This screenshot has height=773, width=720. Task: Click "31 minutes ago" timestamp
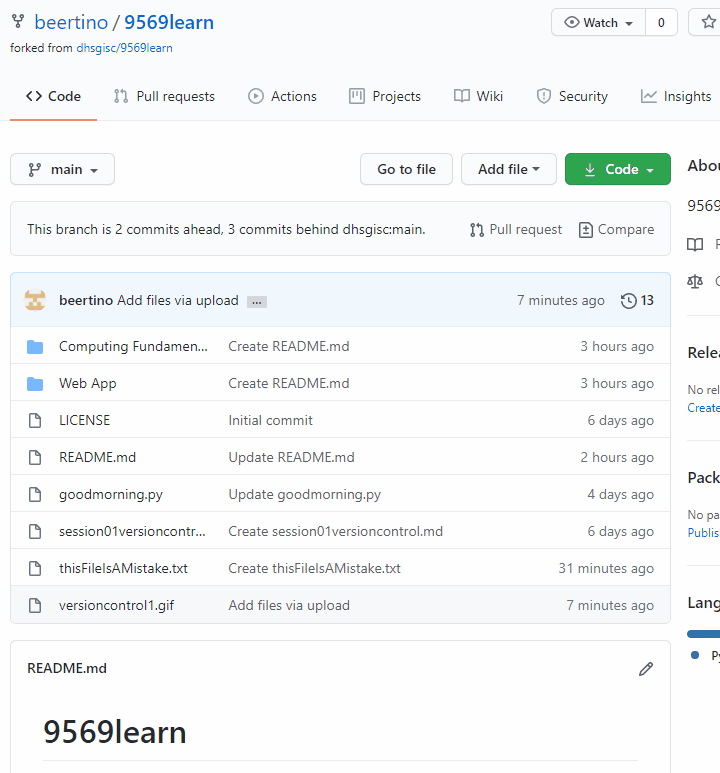tap(606, 568)
